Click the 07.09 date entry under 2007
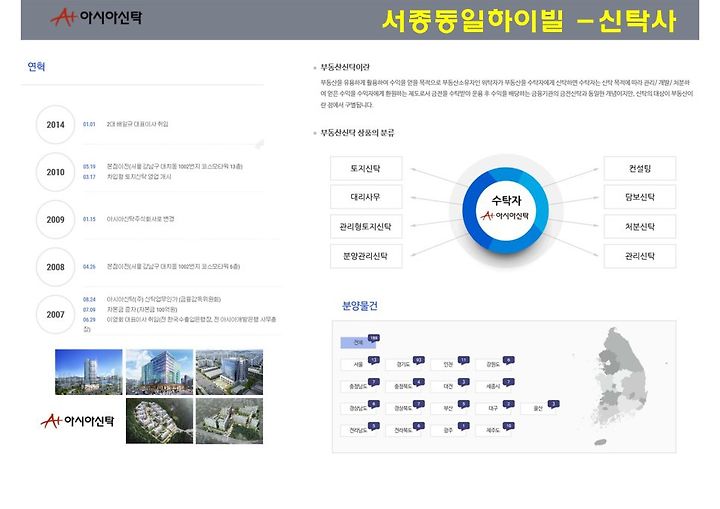720x509 pixels. pos(89,310)
